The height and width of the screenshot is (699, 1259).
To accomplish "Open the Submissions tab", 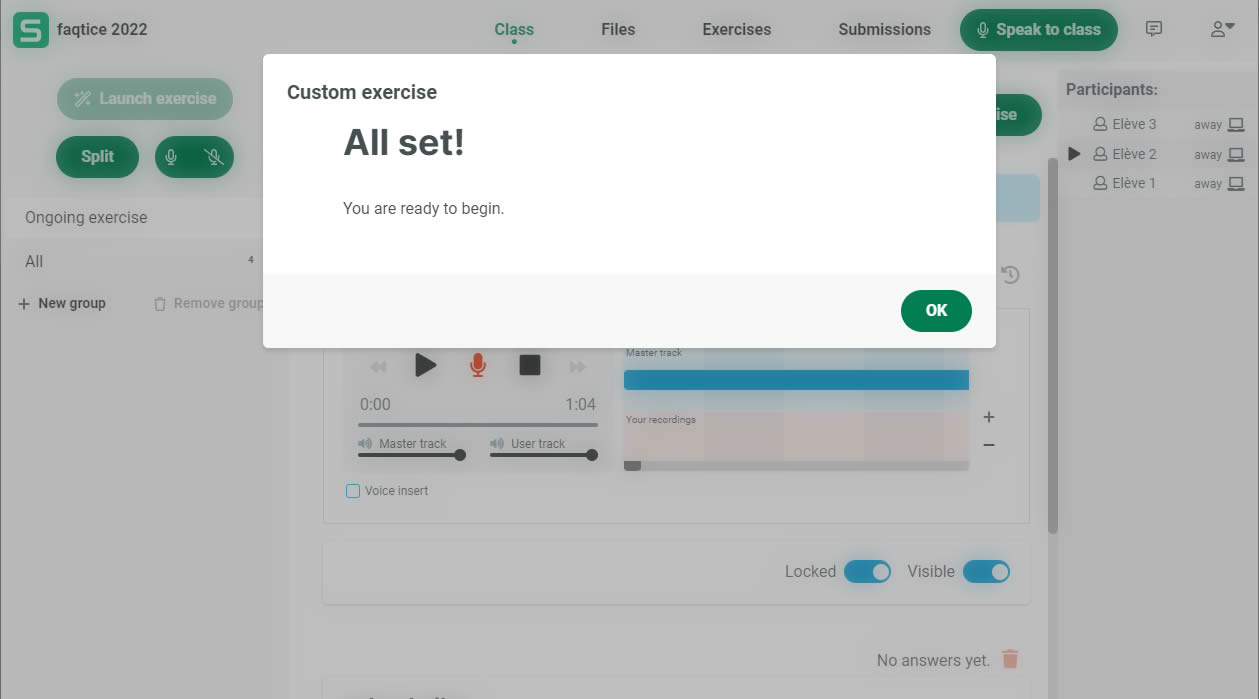I will point(884,29).
